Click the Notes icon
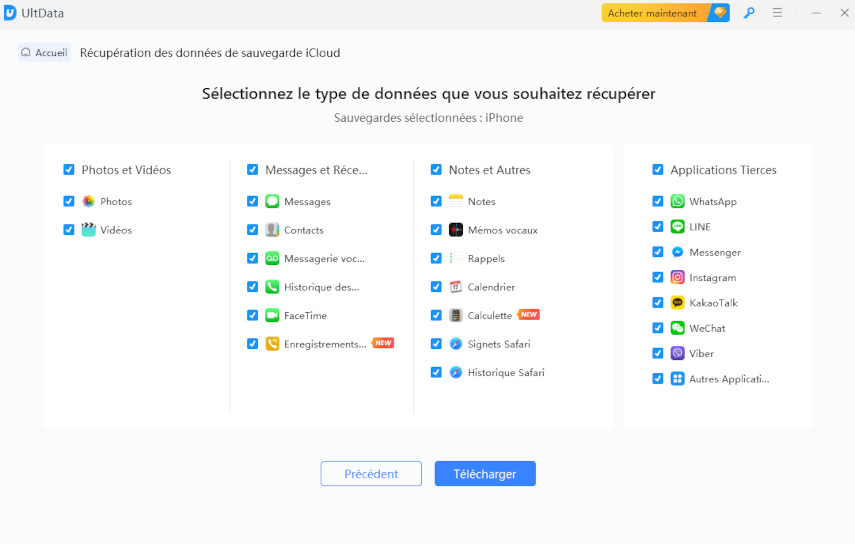The height and width of the screenshot is (544, 855). (456, 201)
